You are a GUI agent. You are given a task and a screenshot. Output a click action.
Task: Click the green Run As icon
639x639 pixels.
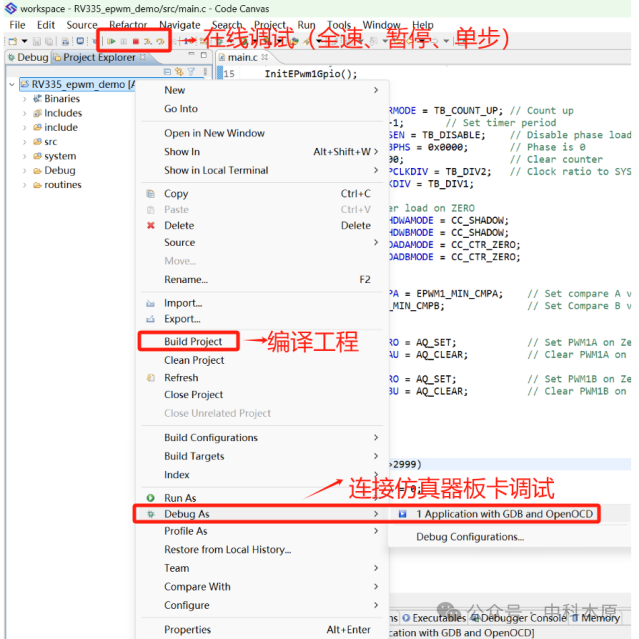(x=150, y=498)
